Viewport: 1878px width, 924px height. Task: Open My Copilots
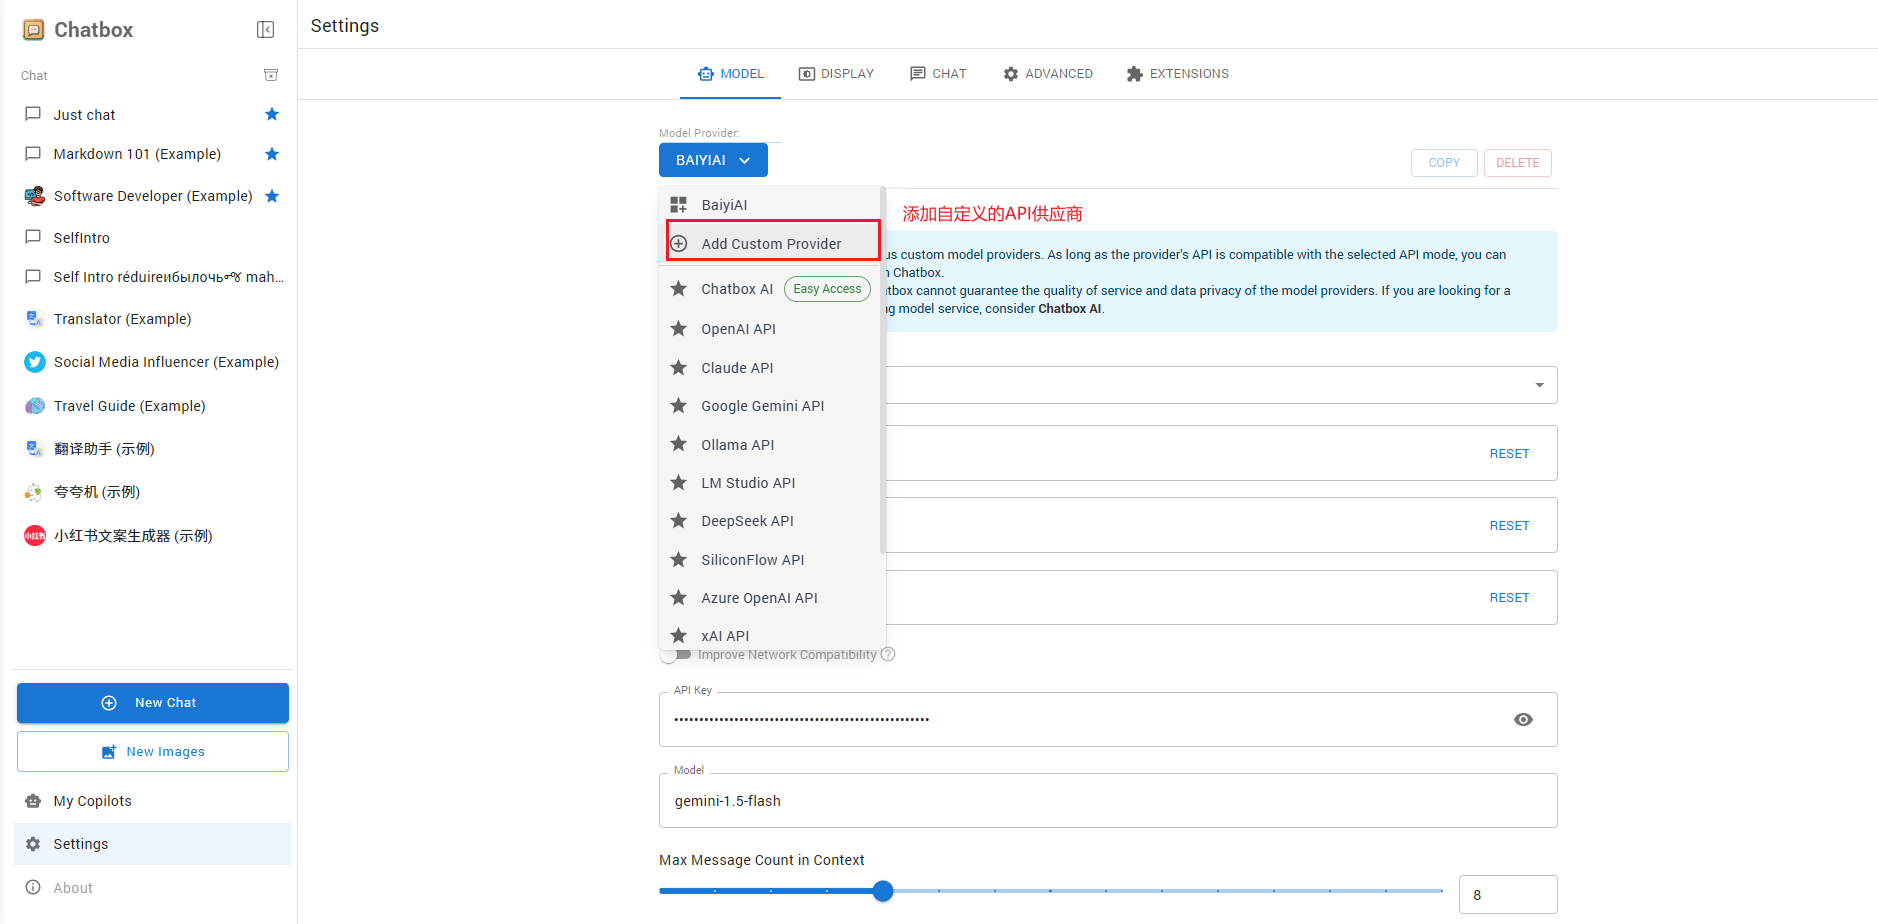153,801
